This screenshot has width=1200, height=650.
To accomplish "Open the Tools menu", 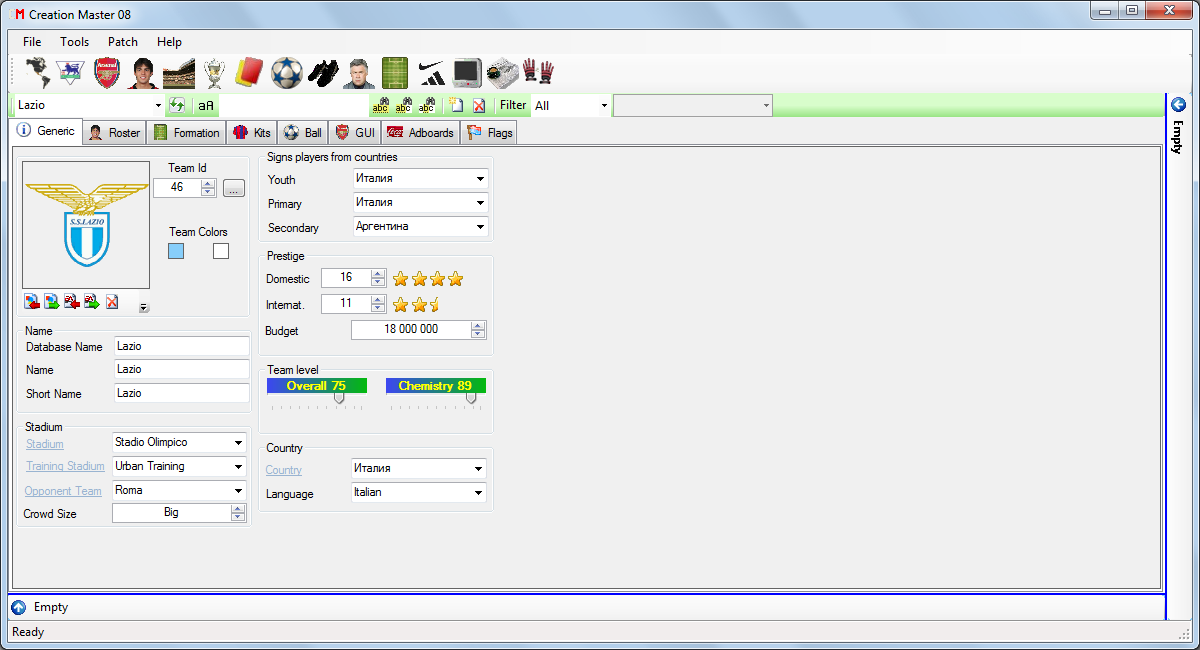I will (x=74, y=42).
